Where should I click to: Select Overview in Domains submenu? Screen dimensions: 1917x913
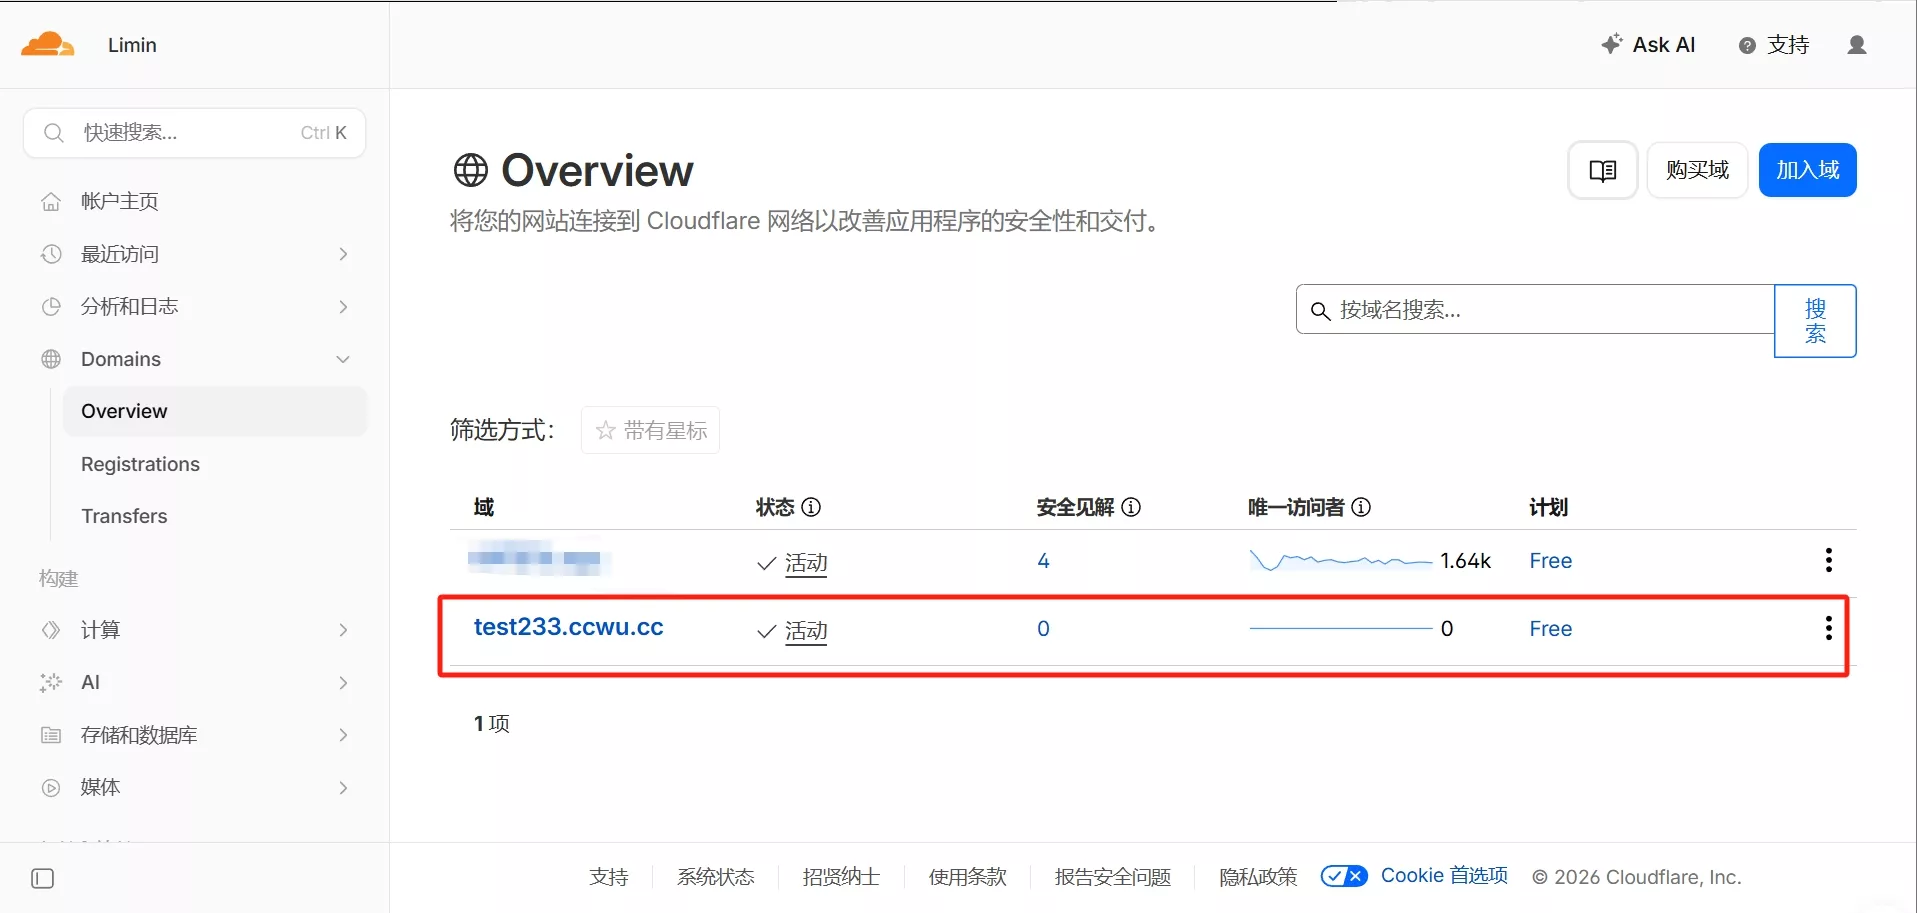(215, 411)
